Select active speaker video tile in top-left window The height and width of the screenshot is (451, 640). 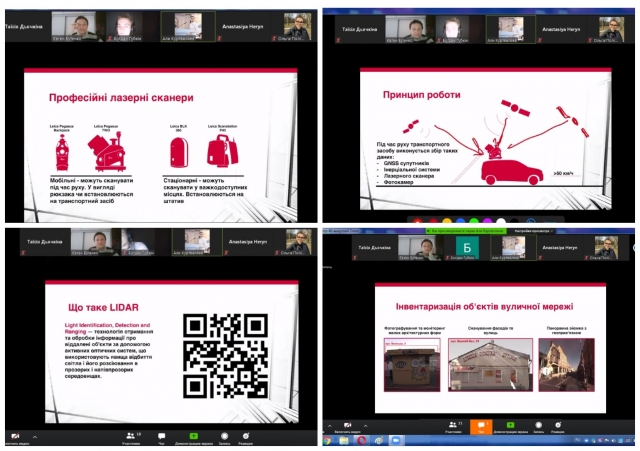click(188, 27)
